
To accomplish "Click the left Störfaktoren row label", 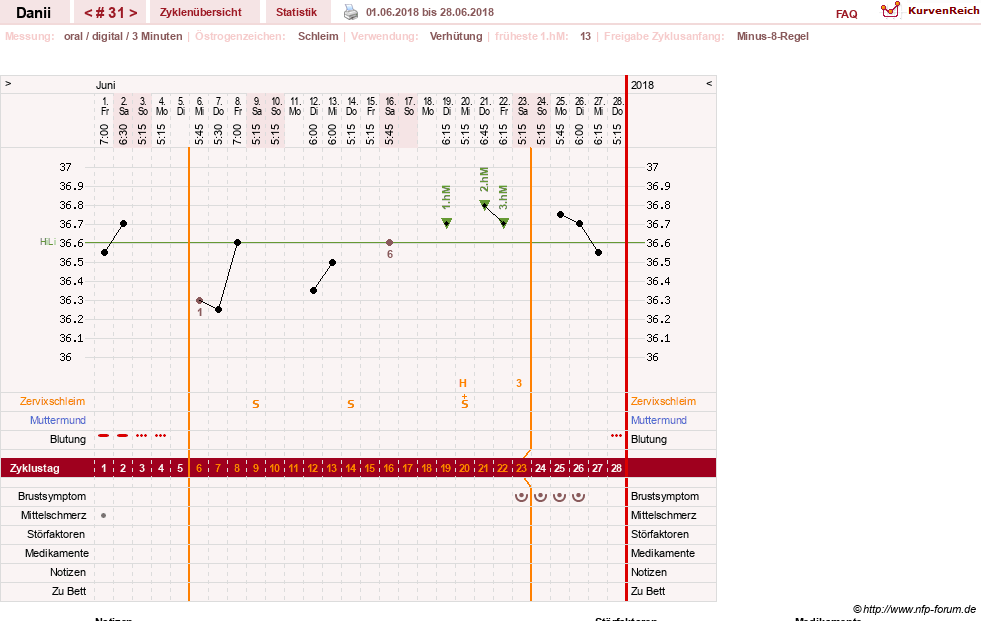I will pyautogui.click(x=57, y=534).
